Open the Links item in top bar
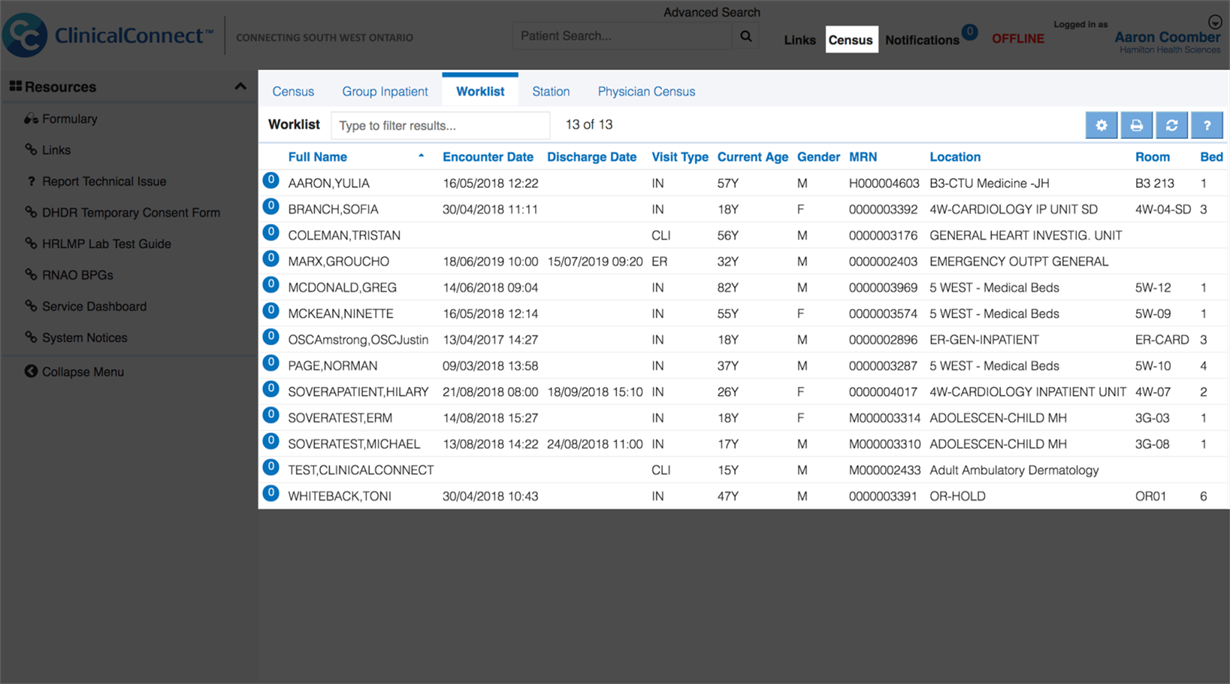 [800, 40]
